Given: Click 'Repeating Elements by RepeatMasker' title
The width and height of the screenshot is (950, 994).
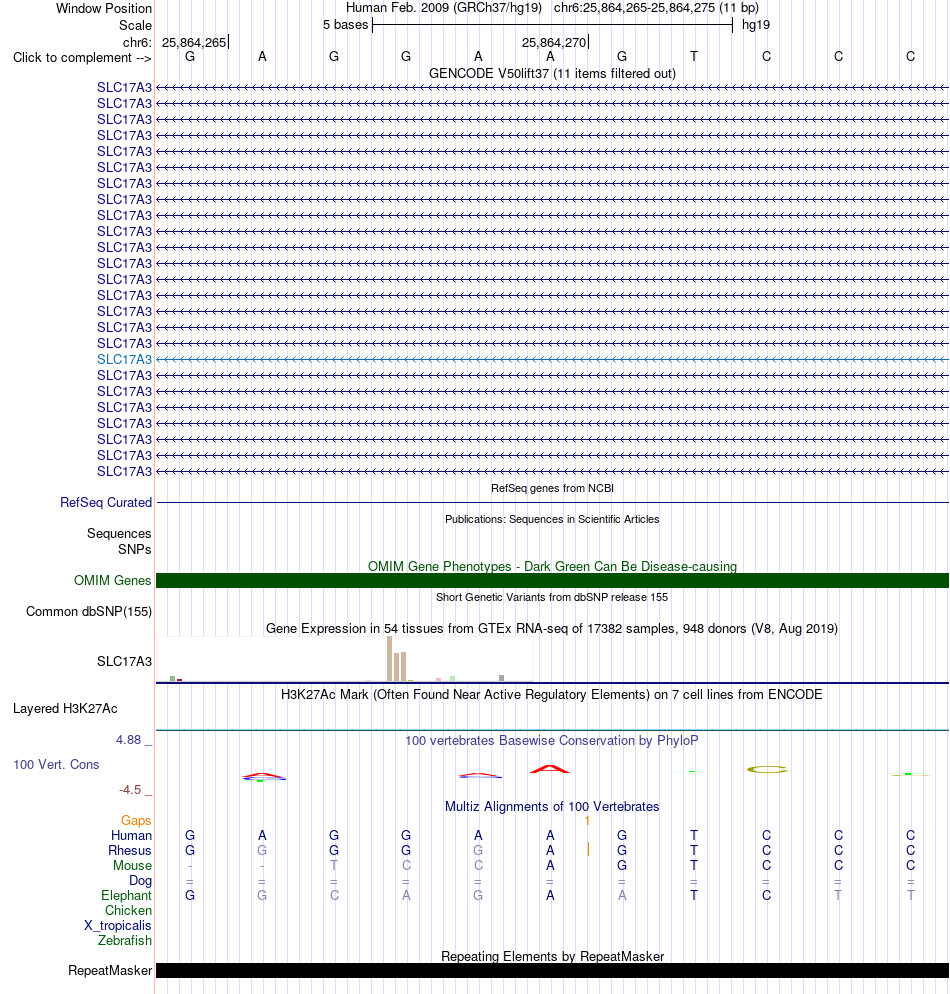Looking at the screenshot, I should (x=552, y=956).
